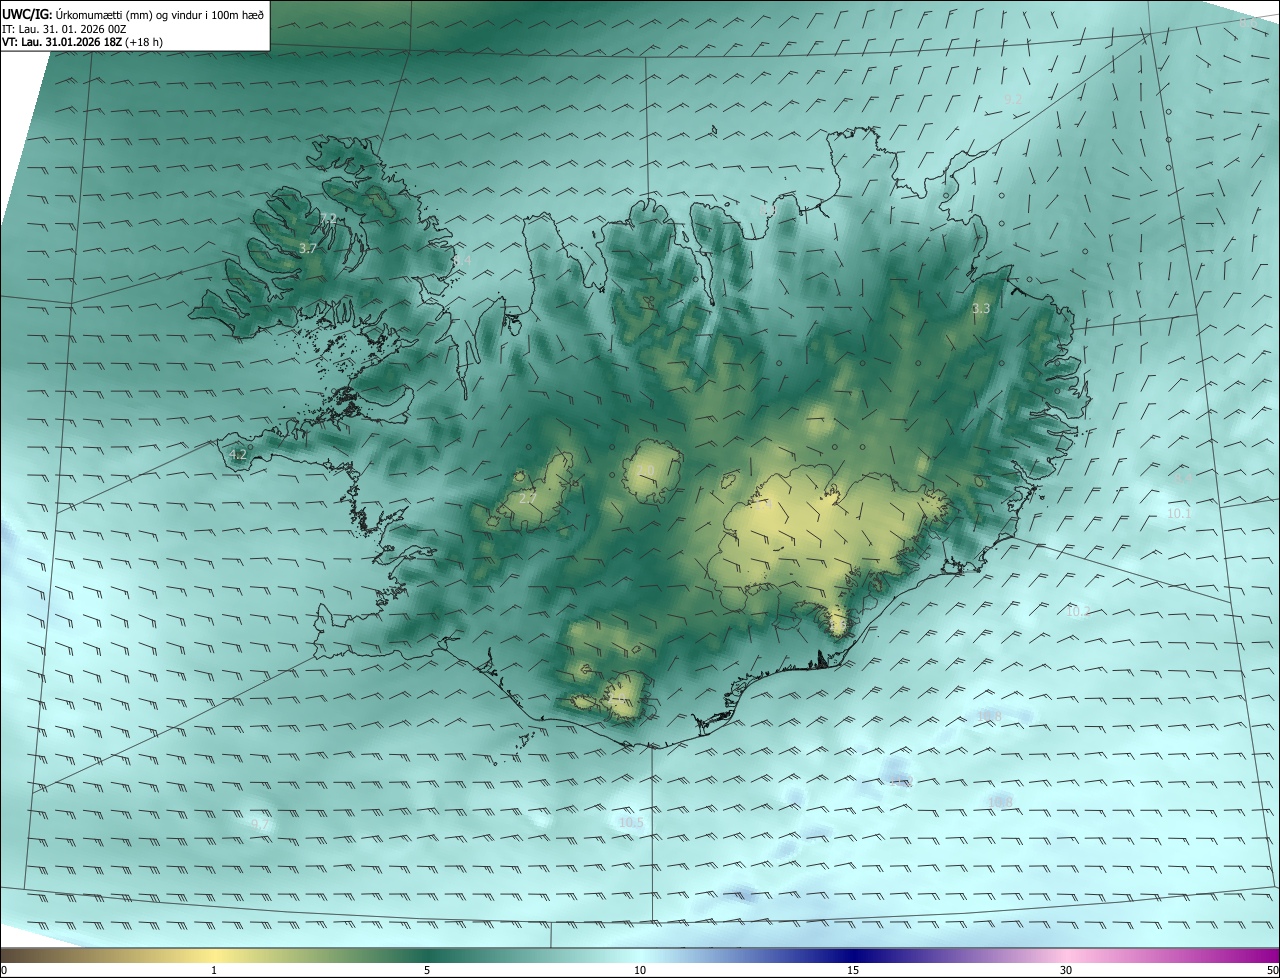Select the 9.7 value in the southwest ocean

tap(260, 824)
